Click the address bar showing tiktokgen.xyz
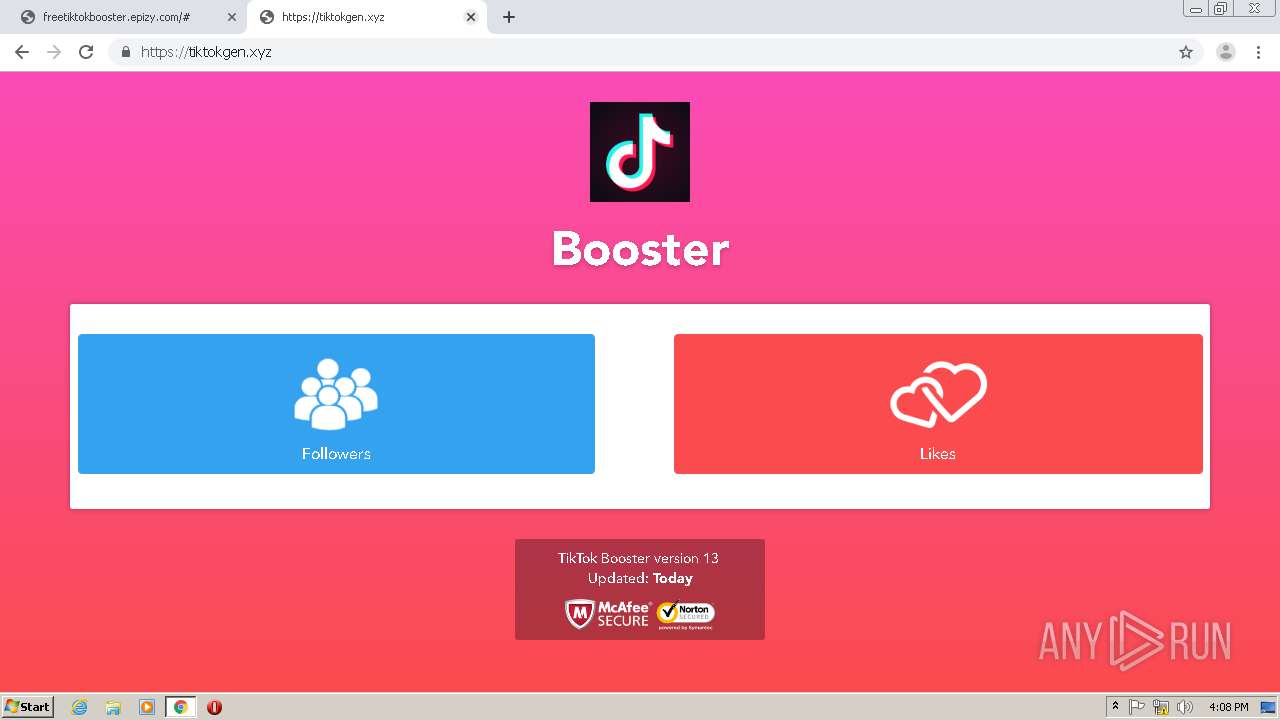This screenshot has height=720, width=1280. point(655,52)
